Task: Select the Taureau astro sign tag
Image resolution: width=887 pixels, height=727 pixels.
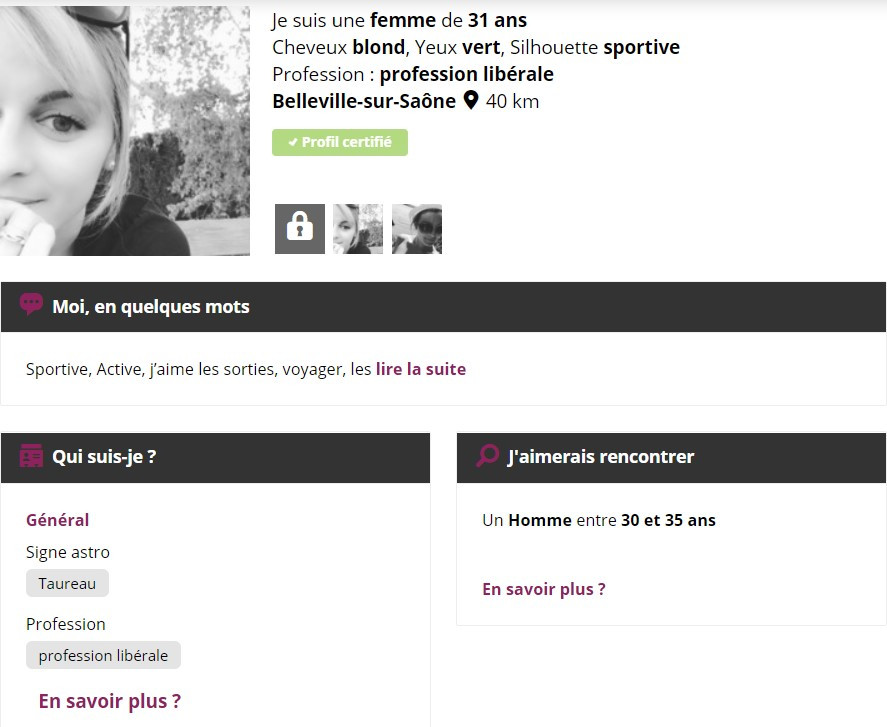Action: coord(67,583)
